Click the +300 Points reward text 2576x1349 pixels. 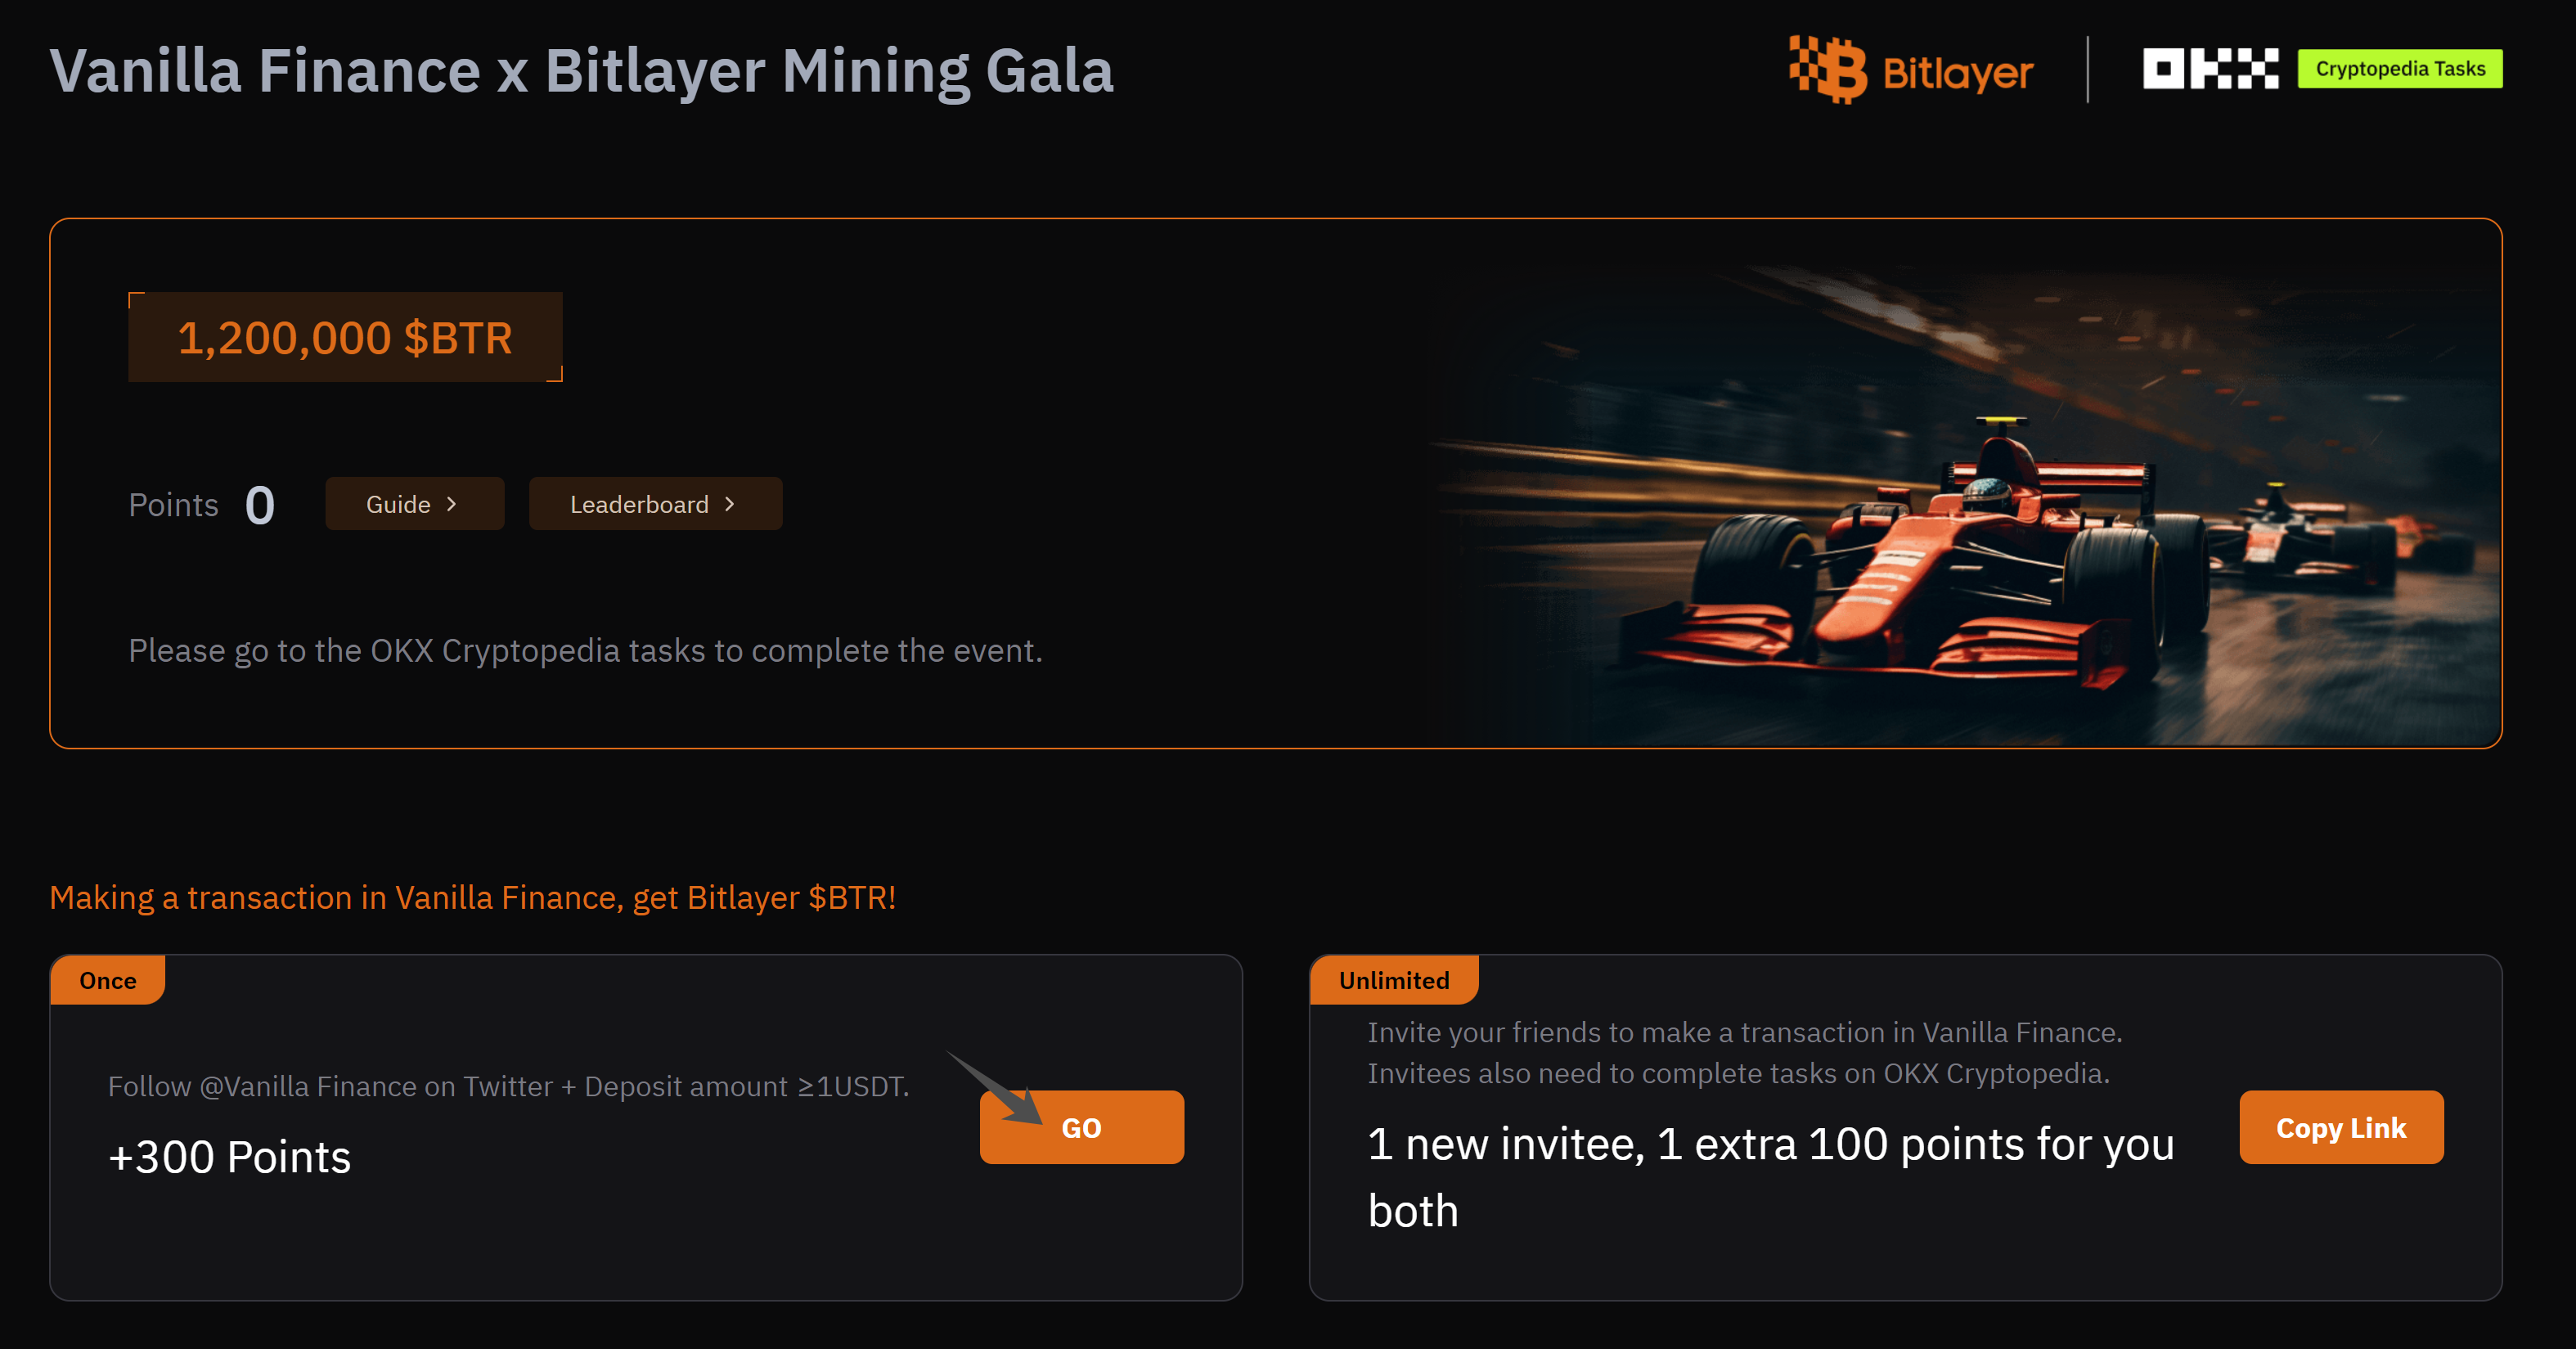tap(229, 1157)
